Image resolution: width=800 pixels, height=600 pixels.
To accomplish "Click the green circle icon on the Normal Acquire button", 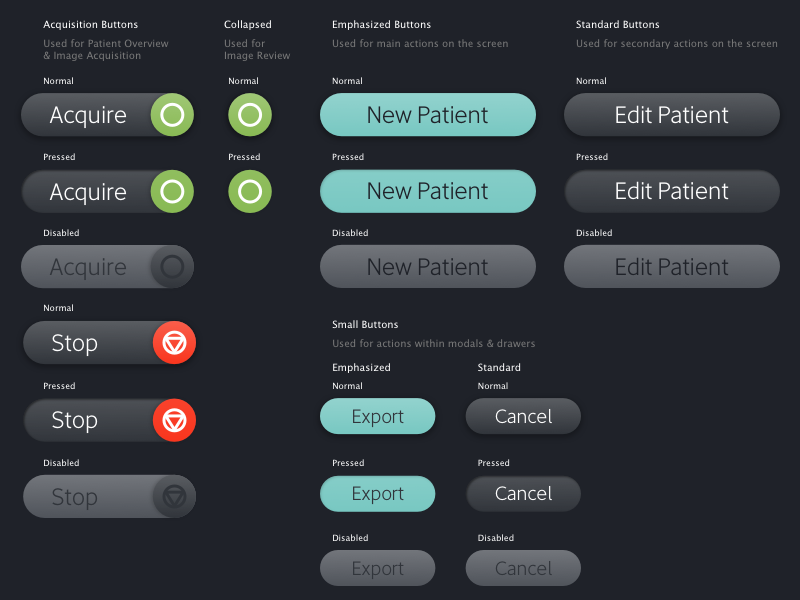I will (x=172, y=115).
